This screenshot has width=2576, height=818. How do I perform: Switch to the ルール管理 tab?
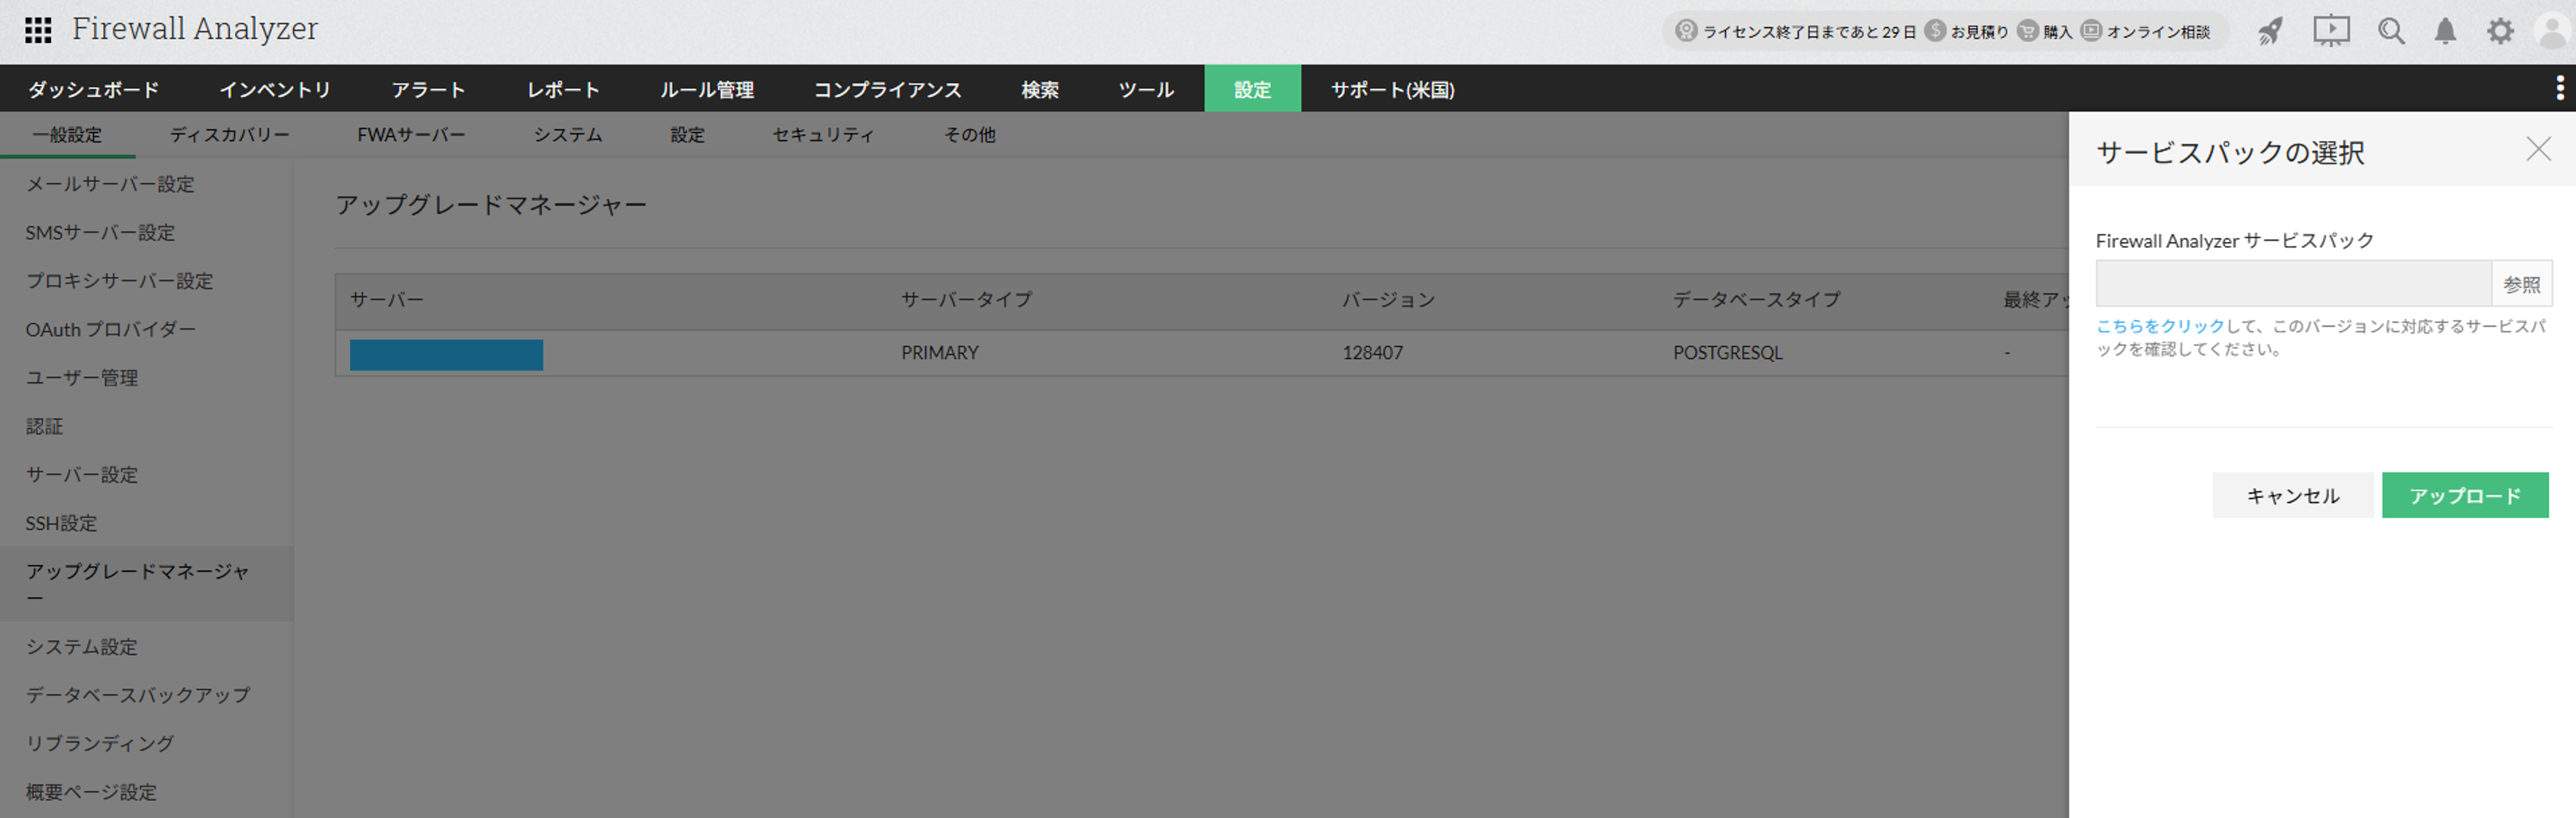706,90
